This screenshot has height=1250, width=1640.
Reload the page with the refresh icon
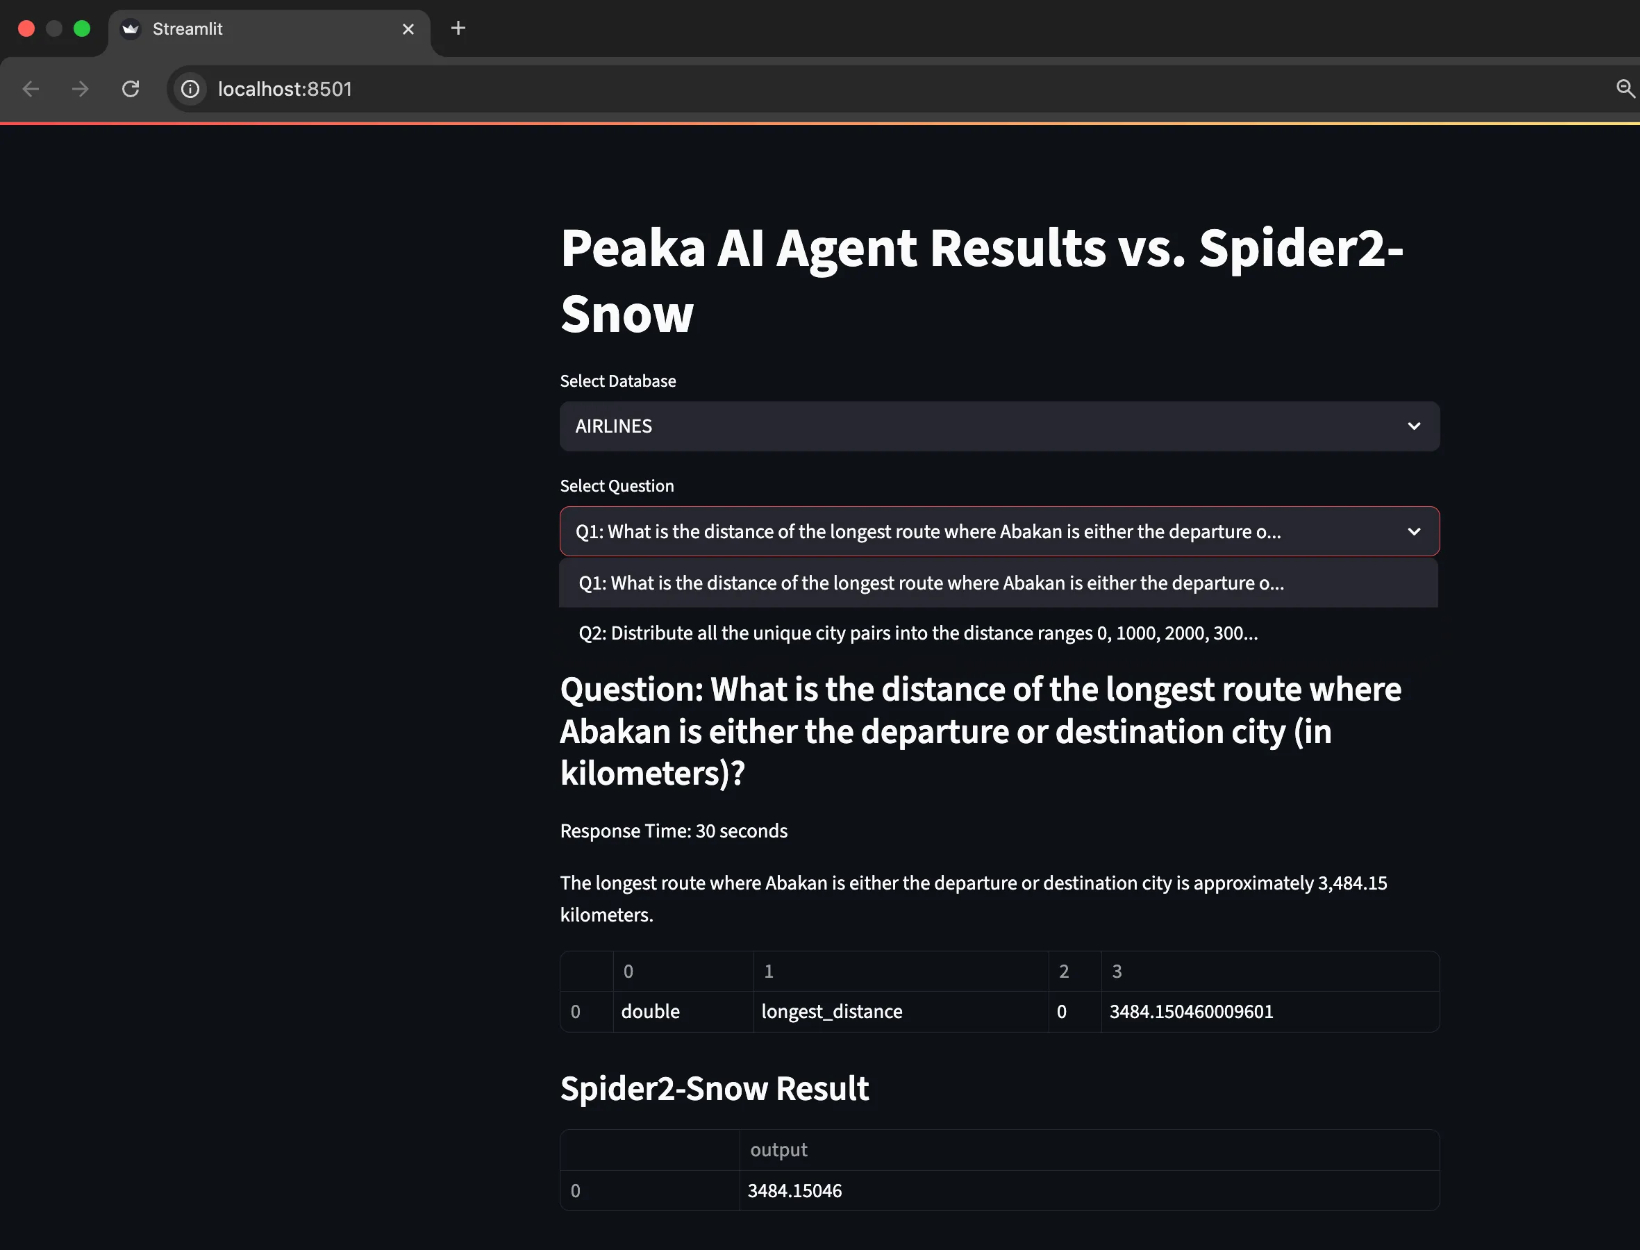130,89
